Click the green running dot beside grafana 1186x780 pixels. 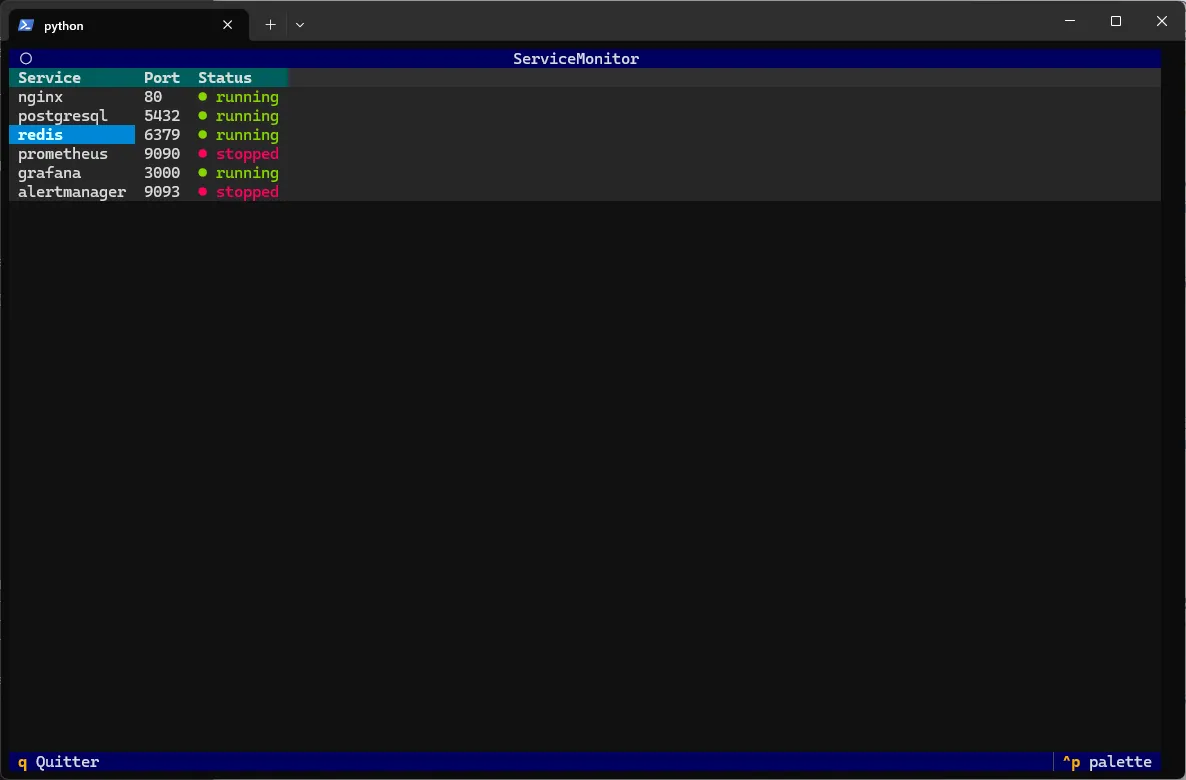pos(204,172)
